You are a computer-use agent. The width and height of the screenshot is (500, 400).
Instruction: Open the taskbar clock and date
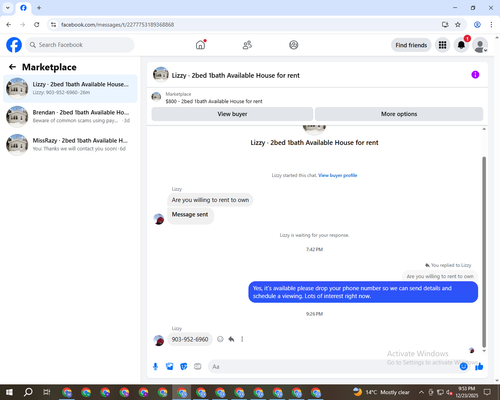click(466, 392)
